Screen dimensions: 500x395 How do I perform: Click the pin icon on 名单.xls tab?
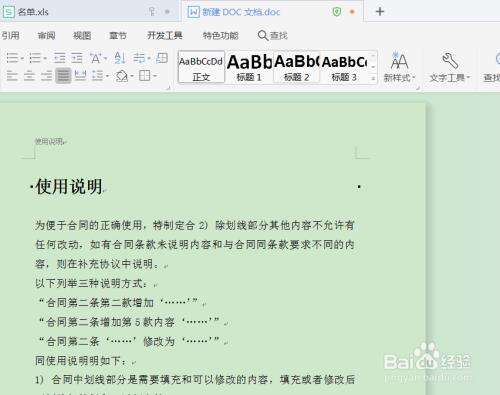point(152,12)
